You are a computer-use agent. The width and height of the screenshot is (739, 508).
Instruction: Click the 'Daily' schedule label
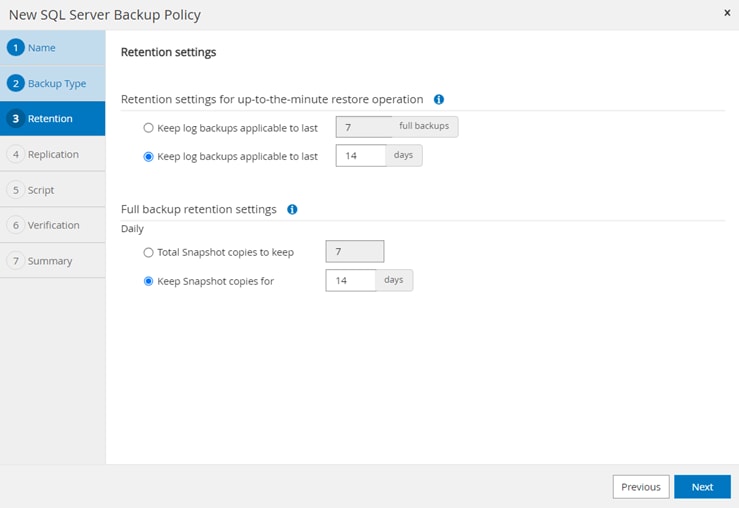click(132, 229)
